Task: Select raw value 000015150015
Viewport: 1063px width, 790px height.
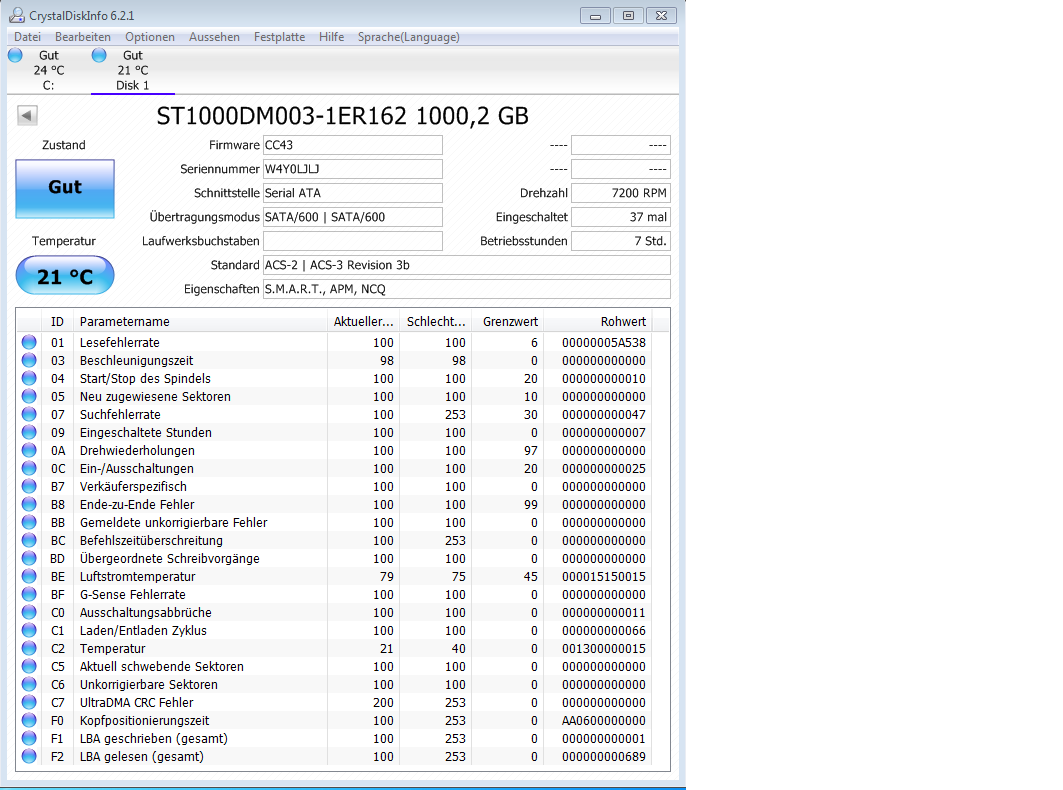Action: [x=603, y=576]
